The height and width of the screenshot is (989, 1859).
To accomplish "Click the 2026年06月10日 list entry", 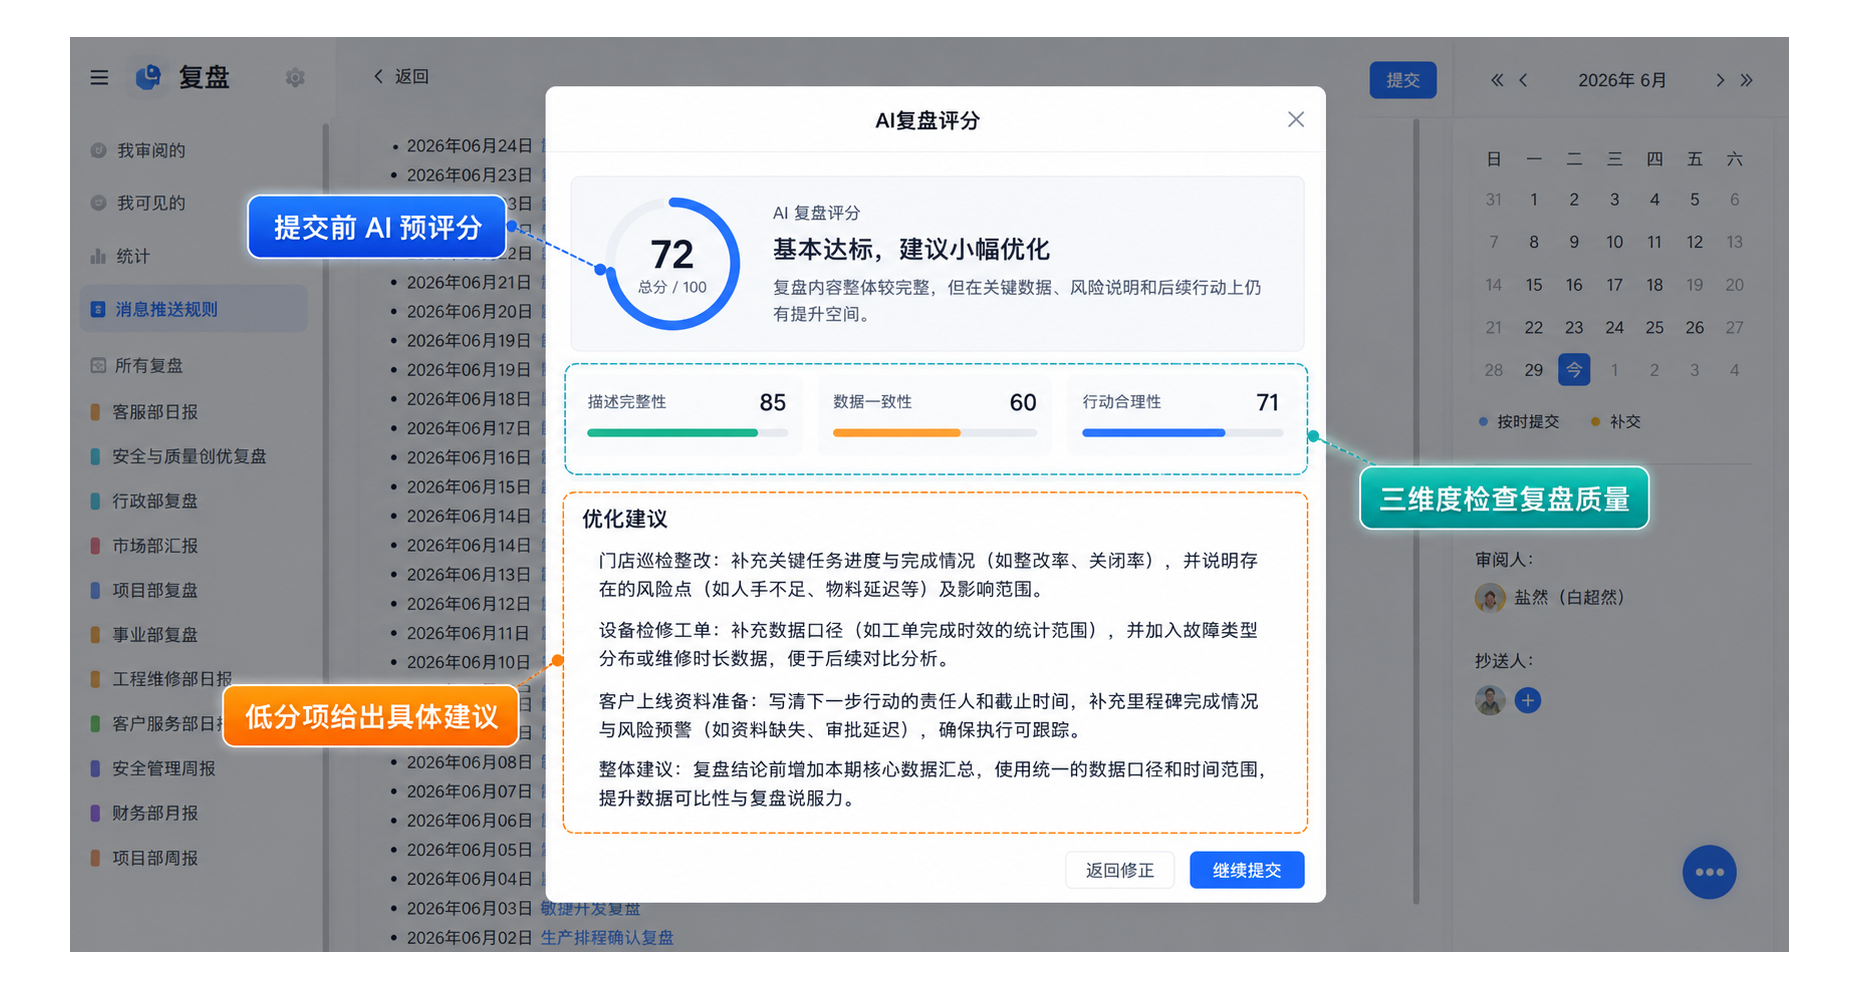I will [469, 662].
